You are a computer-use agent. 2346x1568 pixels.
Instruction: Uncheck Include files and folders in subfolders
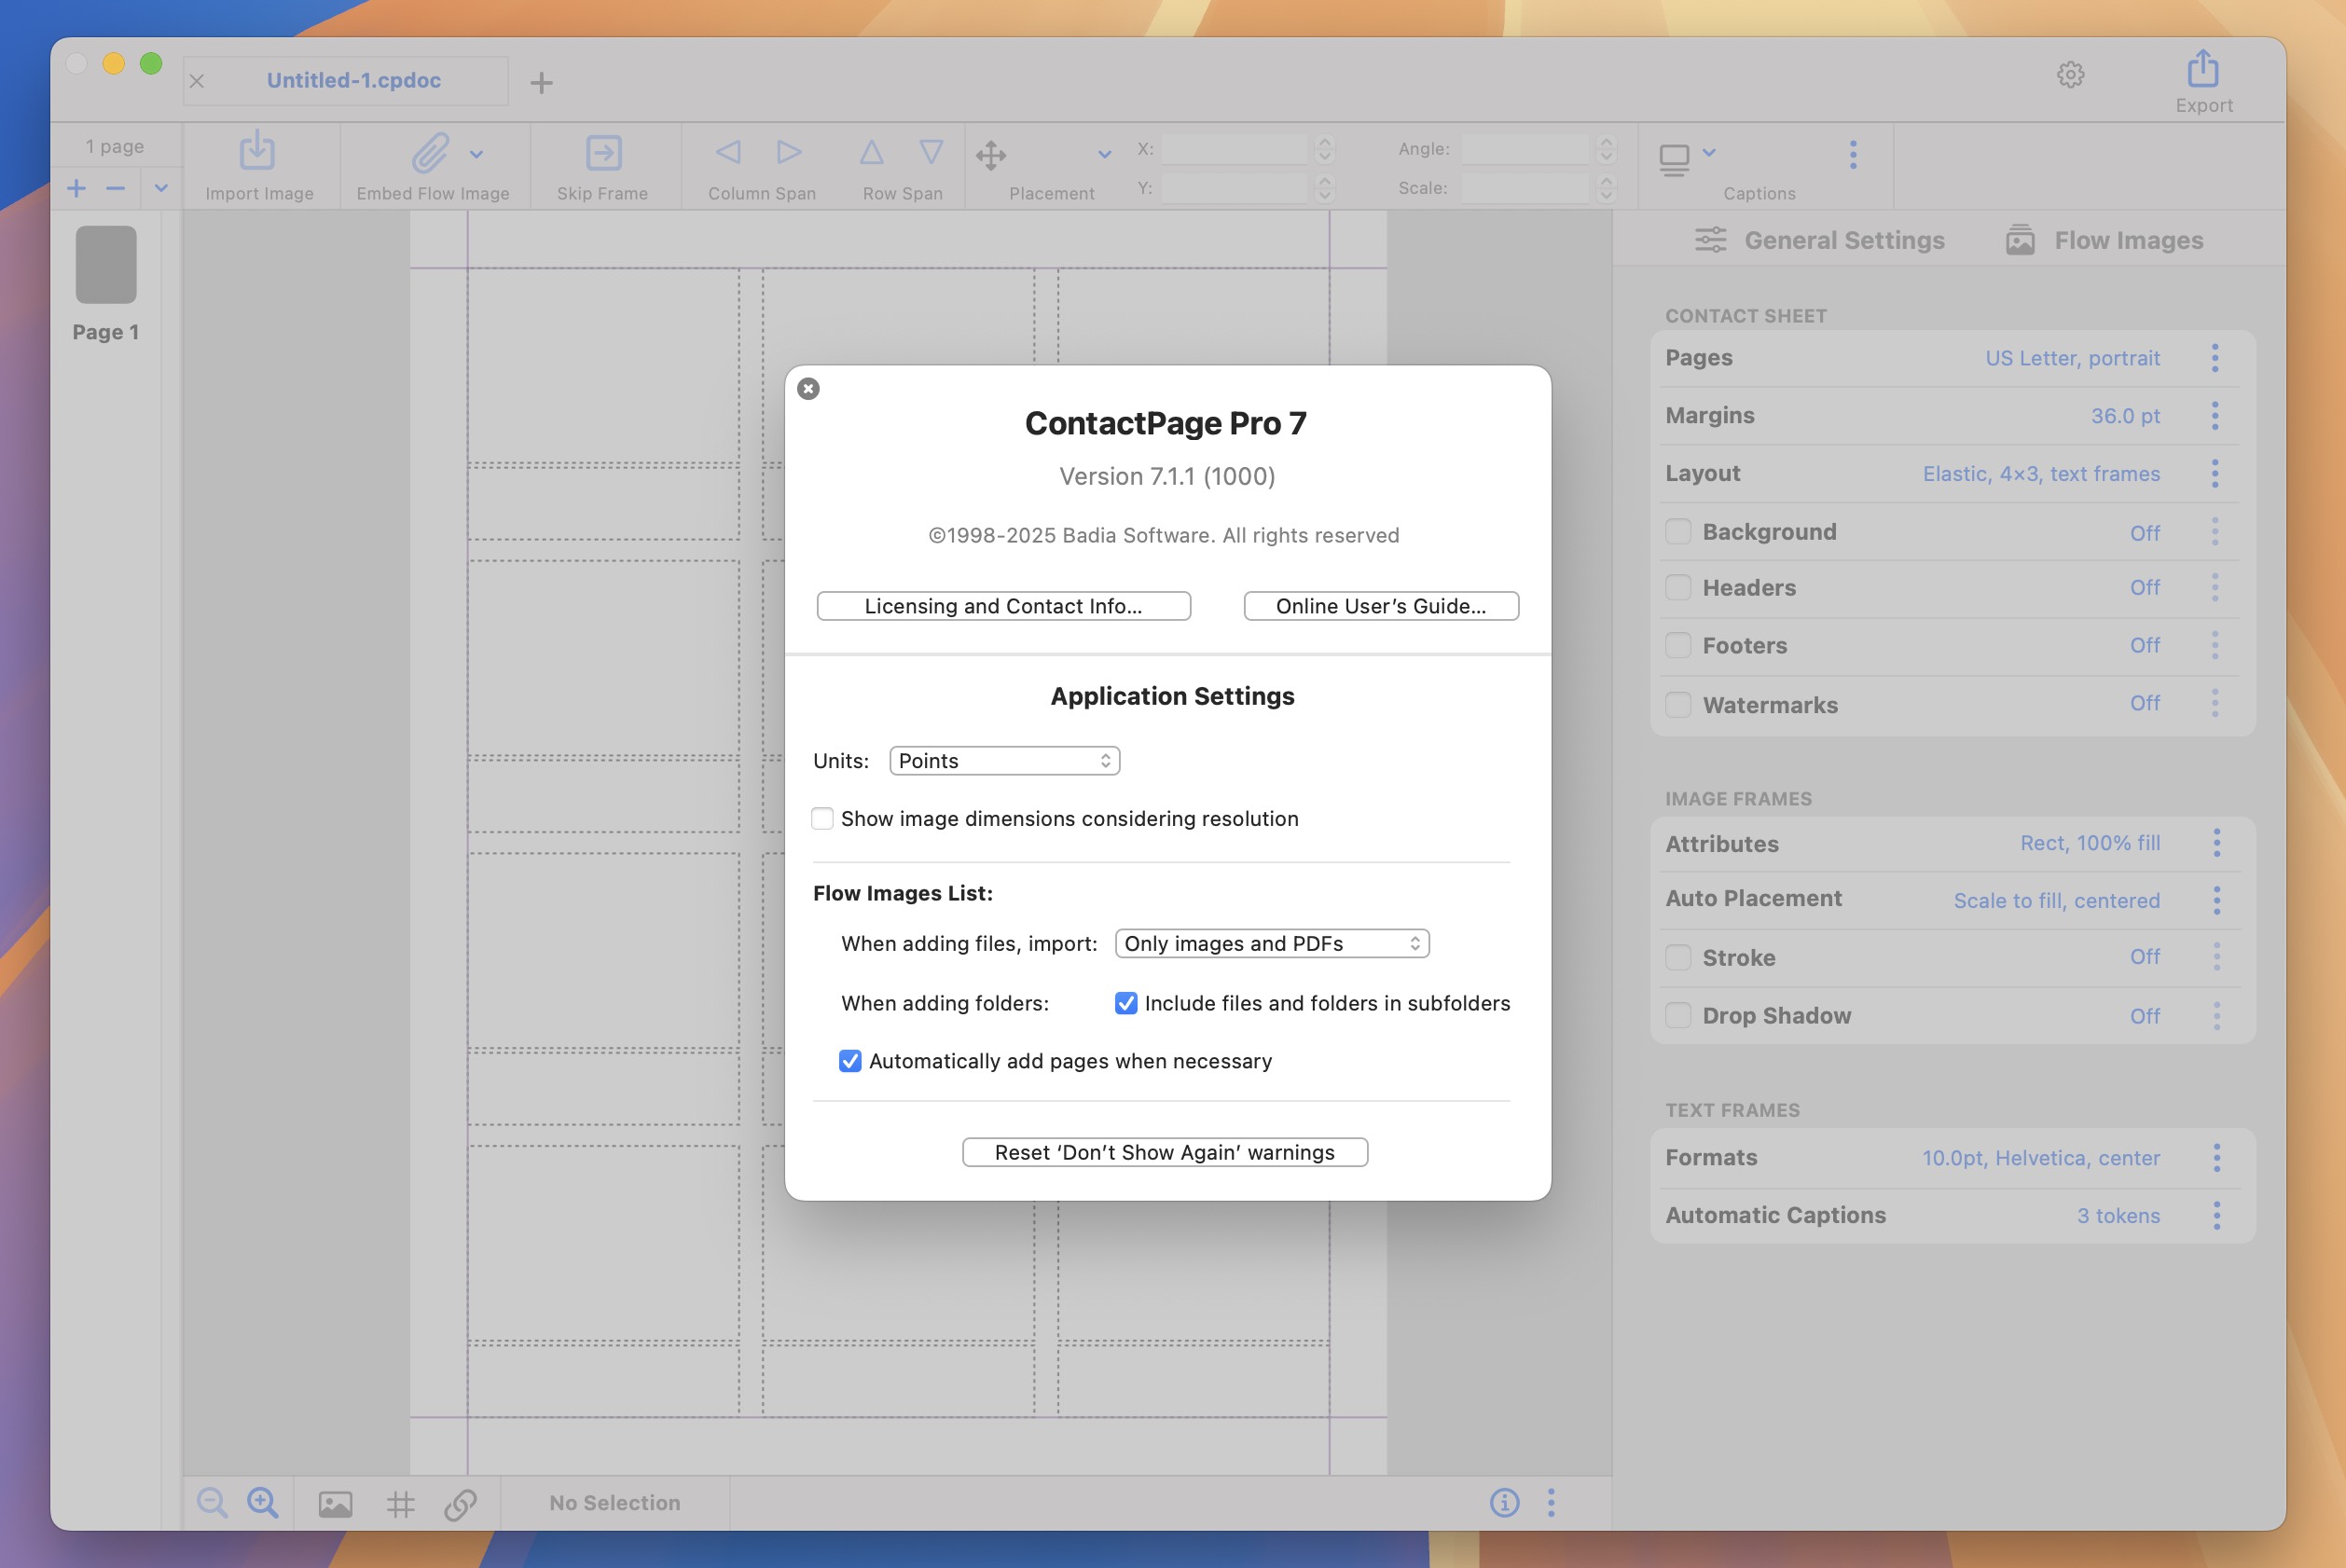point(1126,1003)
